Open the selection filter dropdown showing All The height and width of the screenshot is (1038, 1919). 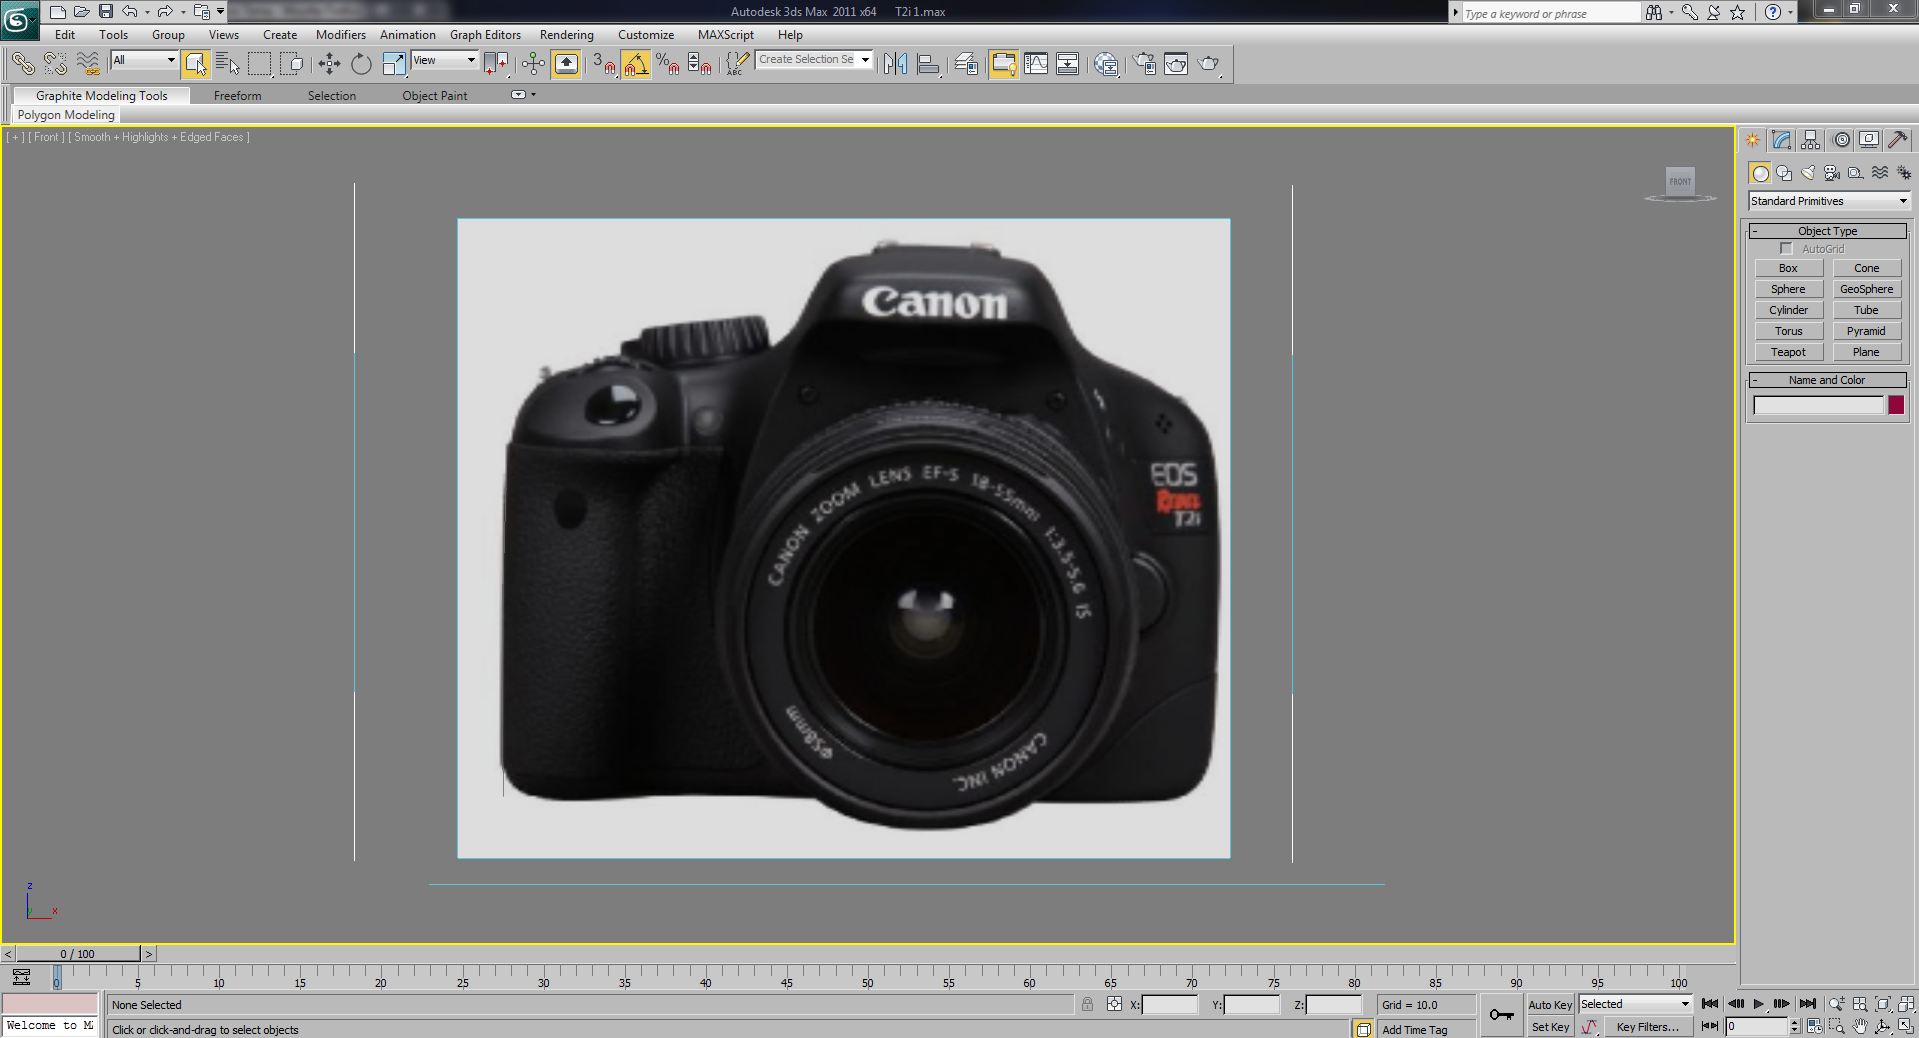(x=144, y=60)
